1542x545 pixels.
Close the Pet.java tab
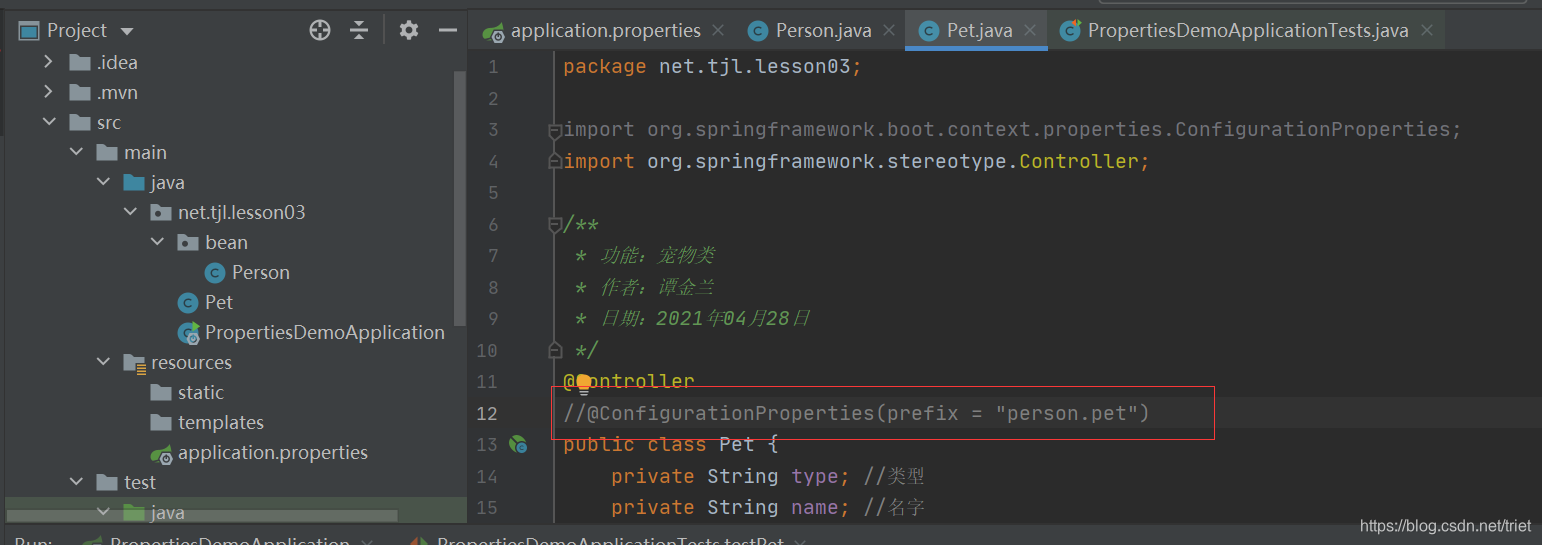pyautogui.click(x=1029, y=30)
